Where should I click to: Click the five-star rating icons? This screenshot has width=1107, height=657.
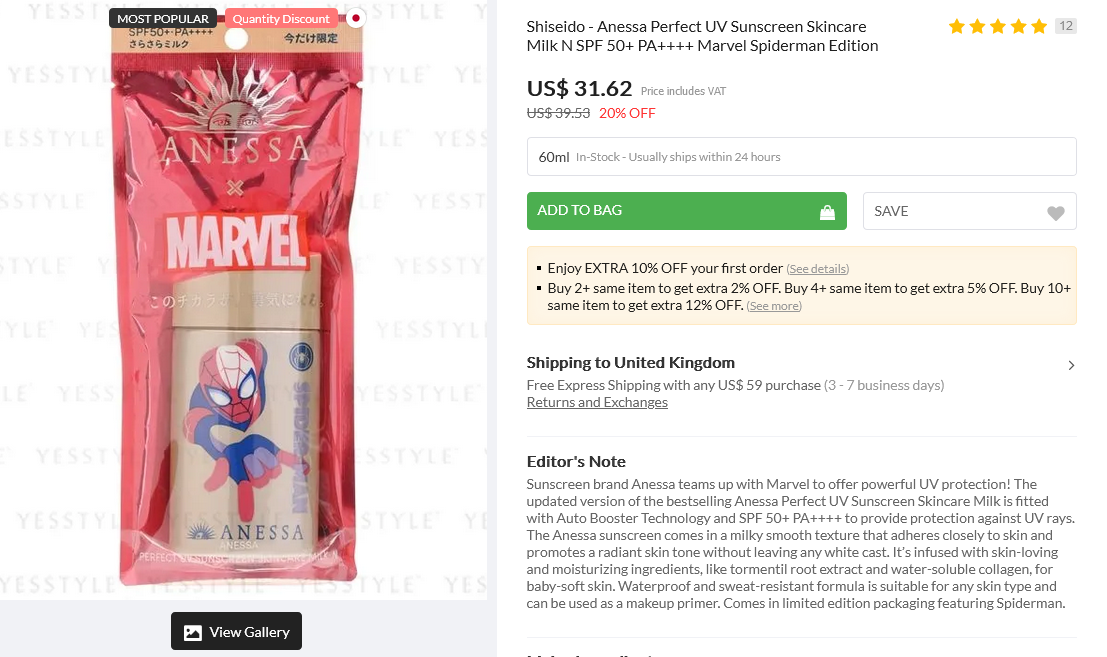(997, 26)
